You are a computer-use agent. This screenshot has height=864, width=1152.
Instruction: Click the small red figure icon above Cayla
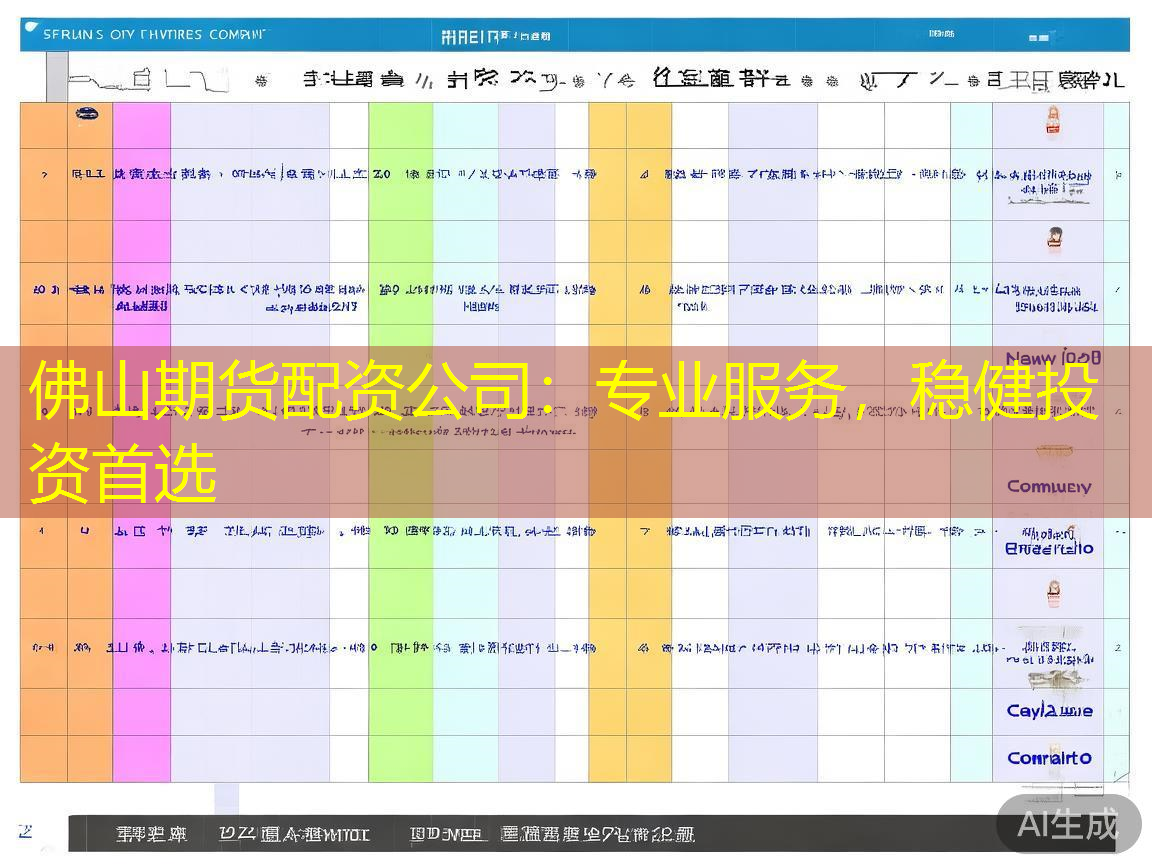click(x=1054, y=592)
